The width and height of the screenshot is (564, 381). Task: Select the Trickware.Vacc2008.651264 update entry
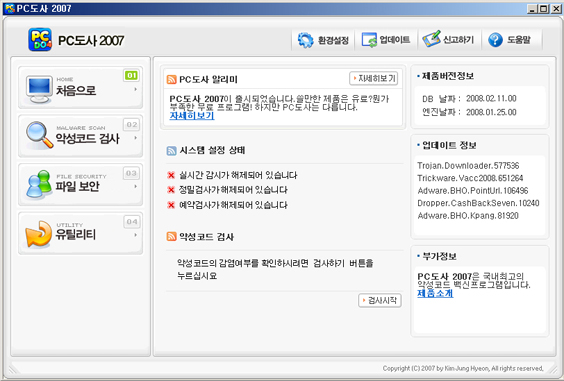[470, 178]
